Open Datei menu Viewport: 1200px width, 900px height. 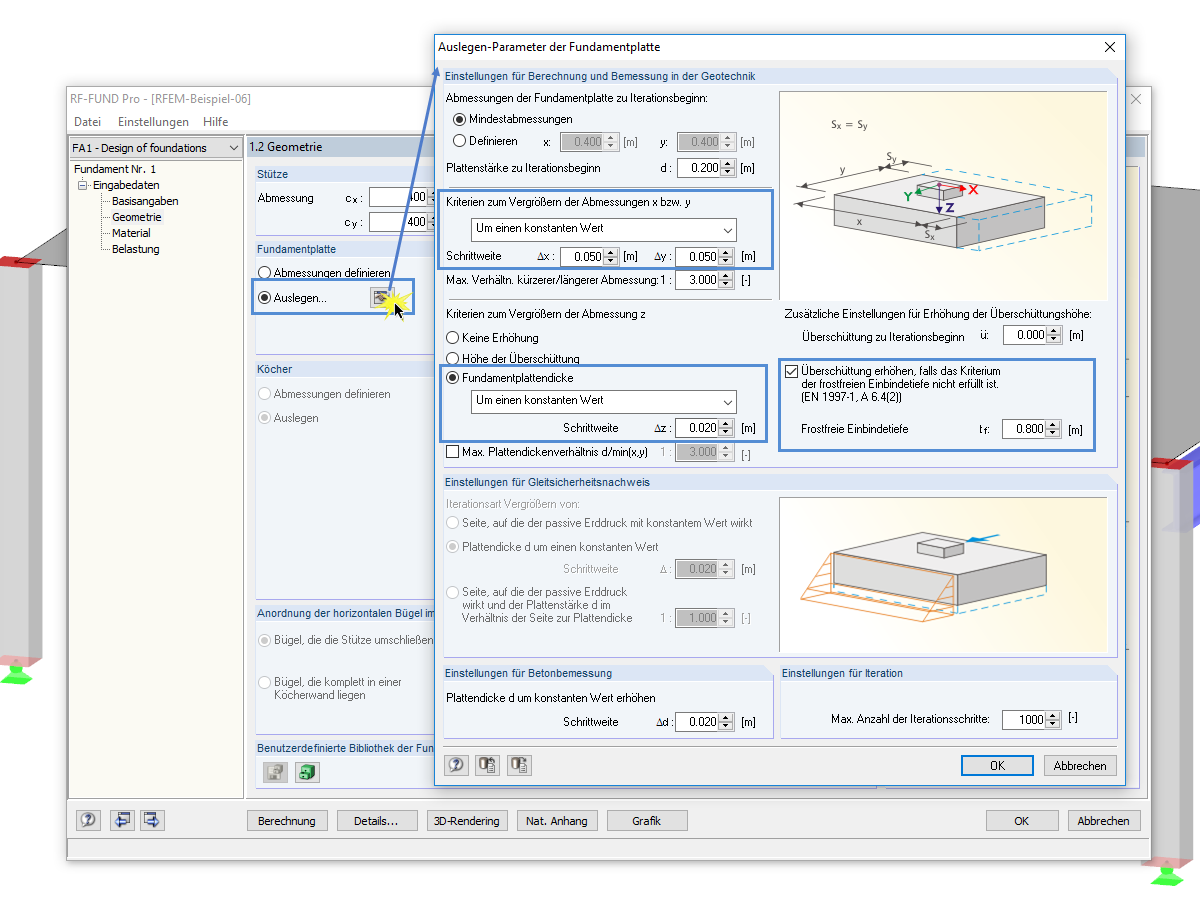[x=87, y=122]
